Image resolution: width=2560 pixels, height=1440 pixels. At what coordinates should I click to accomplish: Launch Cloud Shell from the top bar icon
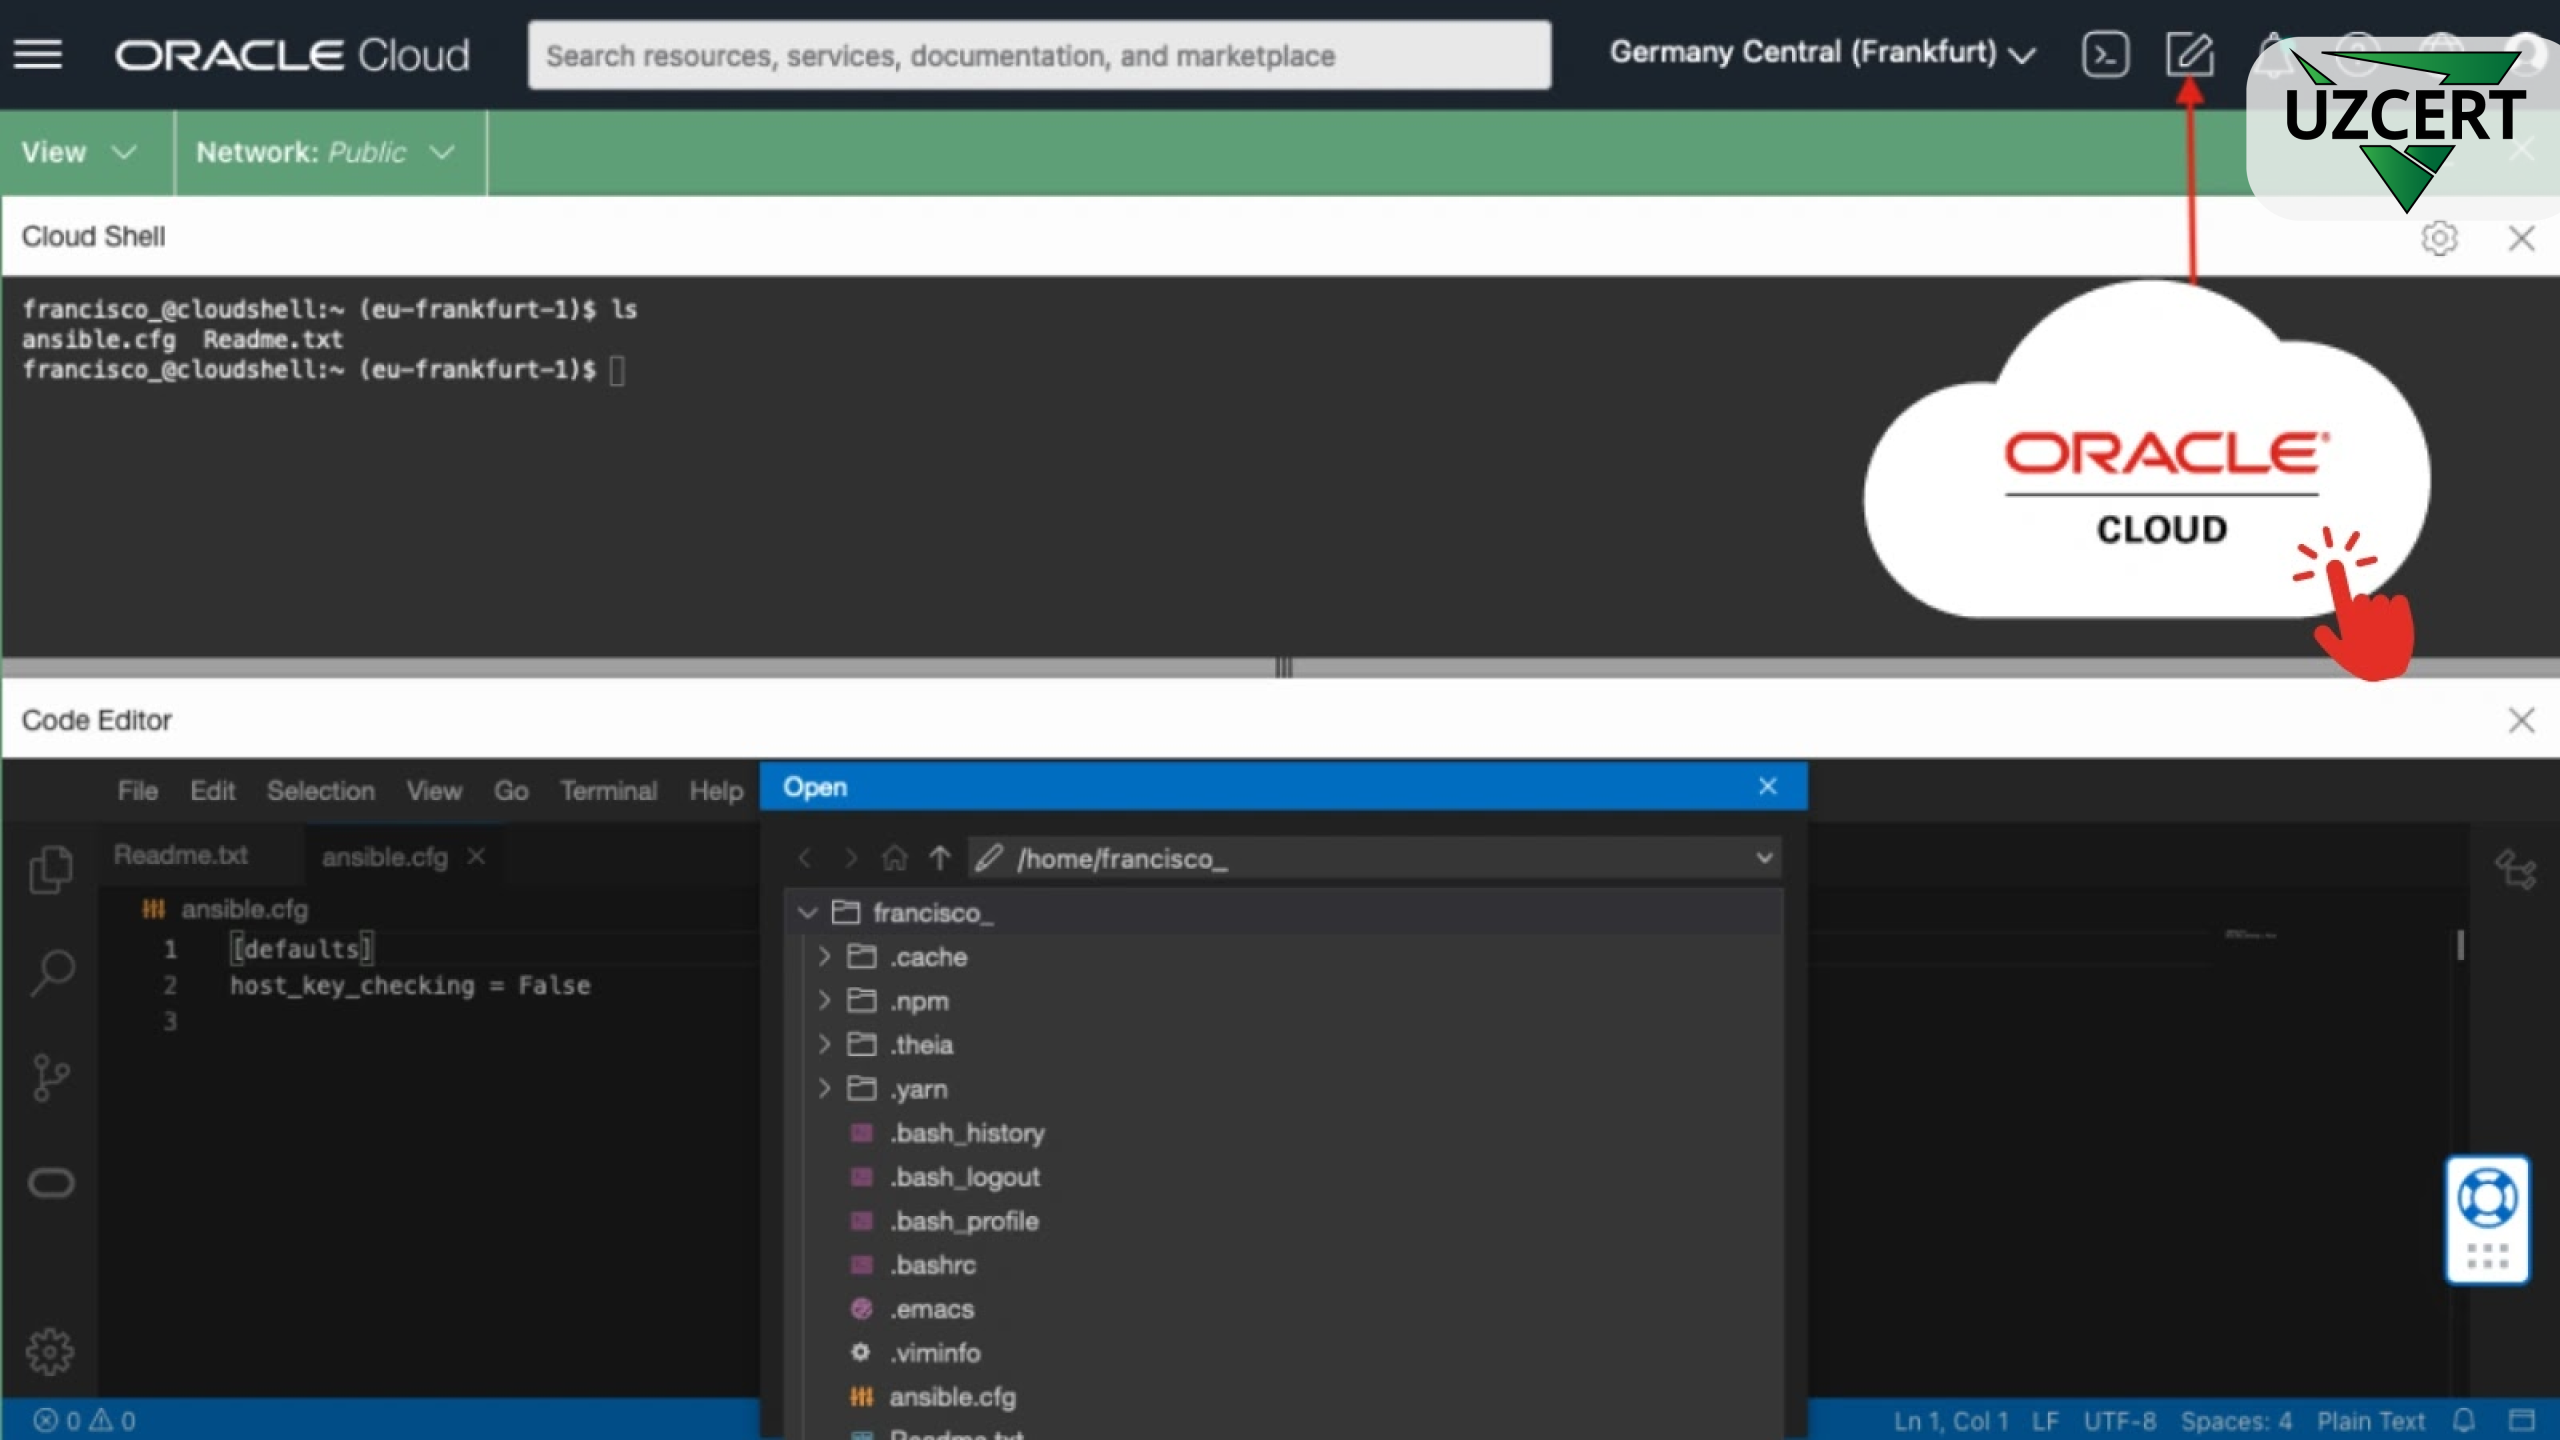pos(2105,54)
